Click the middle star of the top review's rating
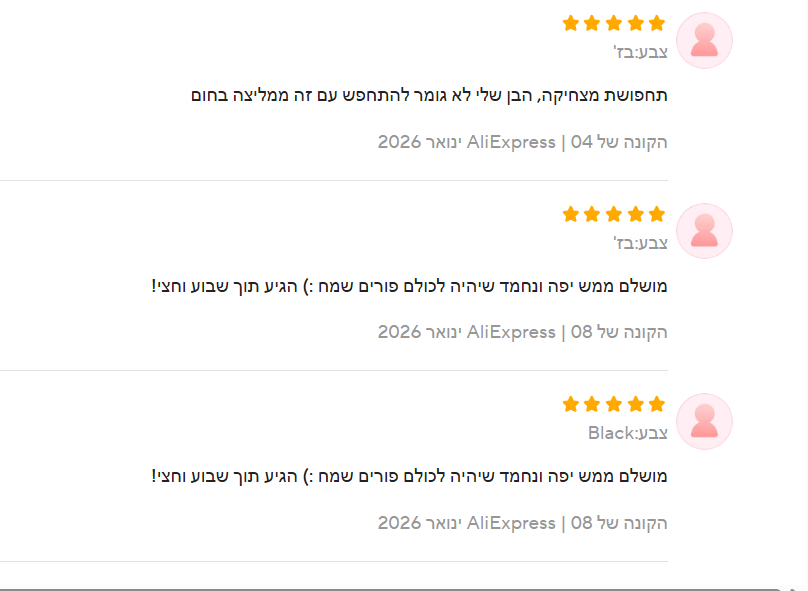This screenshot has height=591, width=808. (614, 23)
